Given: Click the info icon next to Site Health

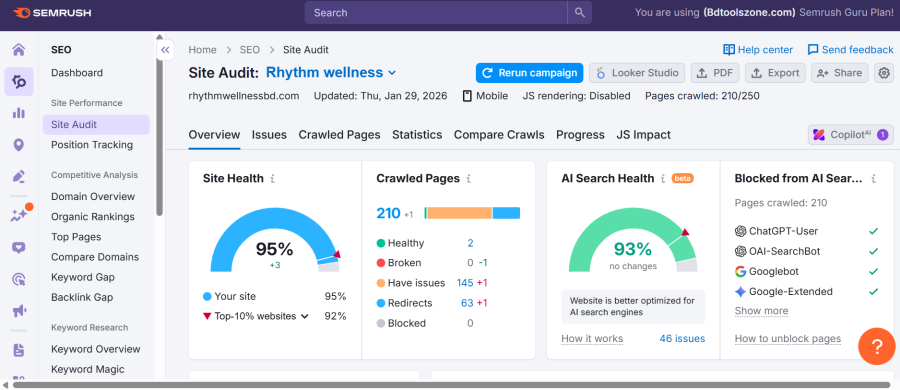Looking at the screenshot, I should [273, 179].
